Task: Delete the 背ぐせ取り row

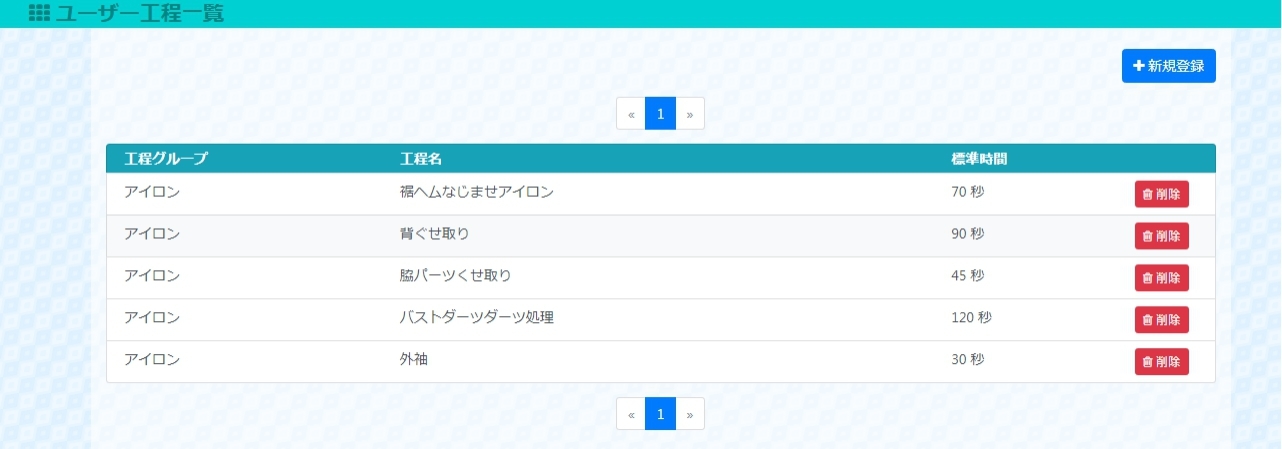Action: 1161,236
